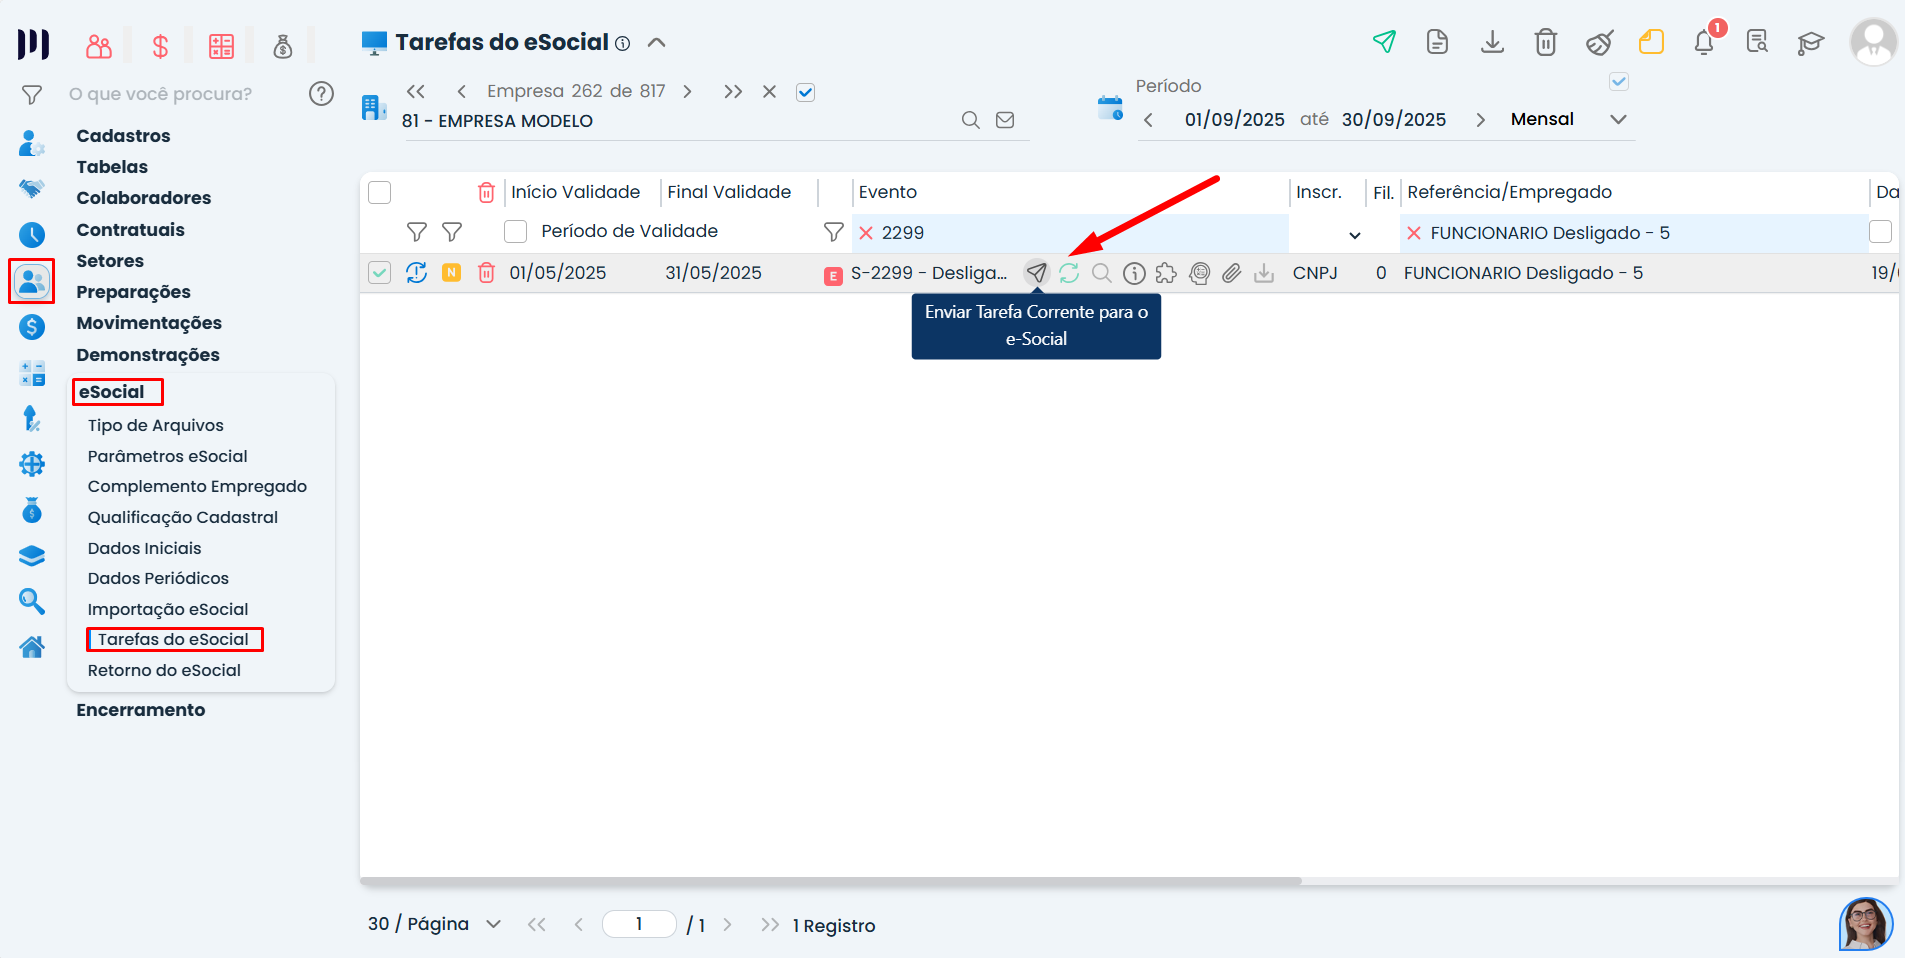Clear the 2299 Evento filter

coord(866,233)
